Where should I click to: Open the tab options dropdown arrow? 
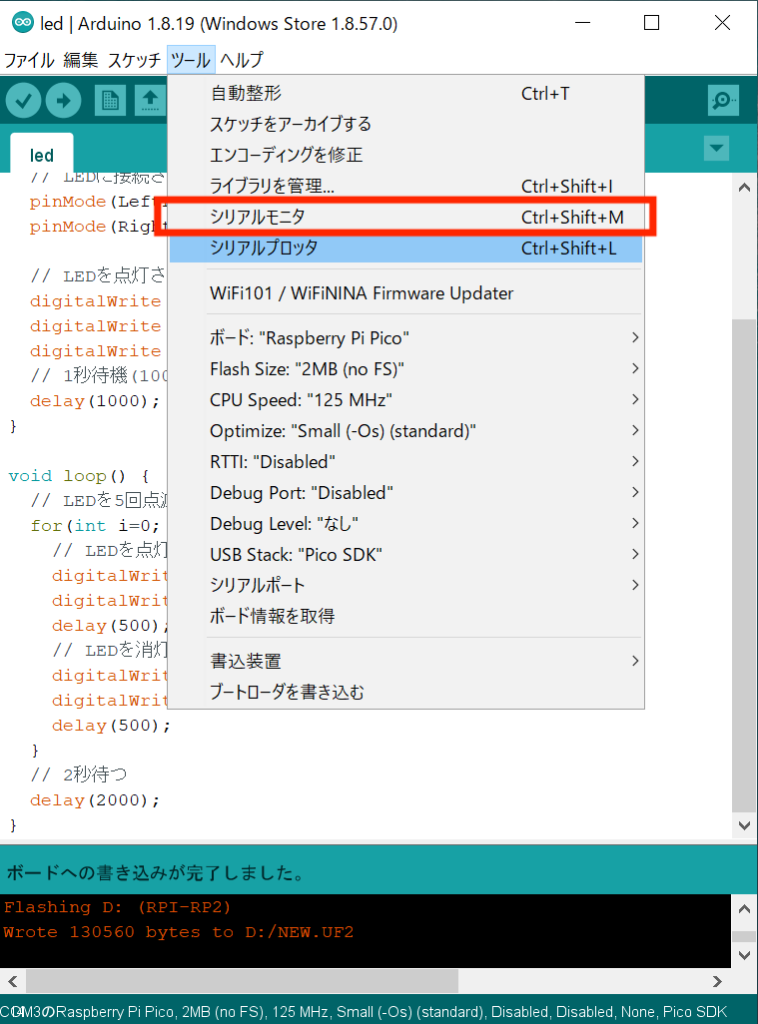(716, 148)
